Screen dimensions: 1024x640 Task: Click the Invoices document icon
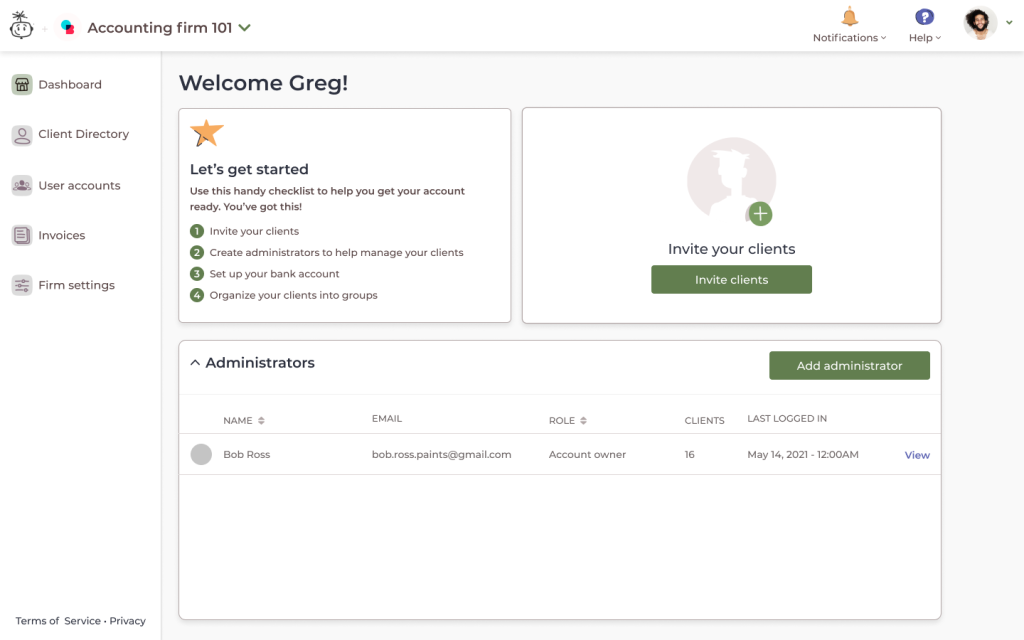(x=22, y=236)
